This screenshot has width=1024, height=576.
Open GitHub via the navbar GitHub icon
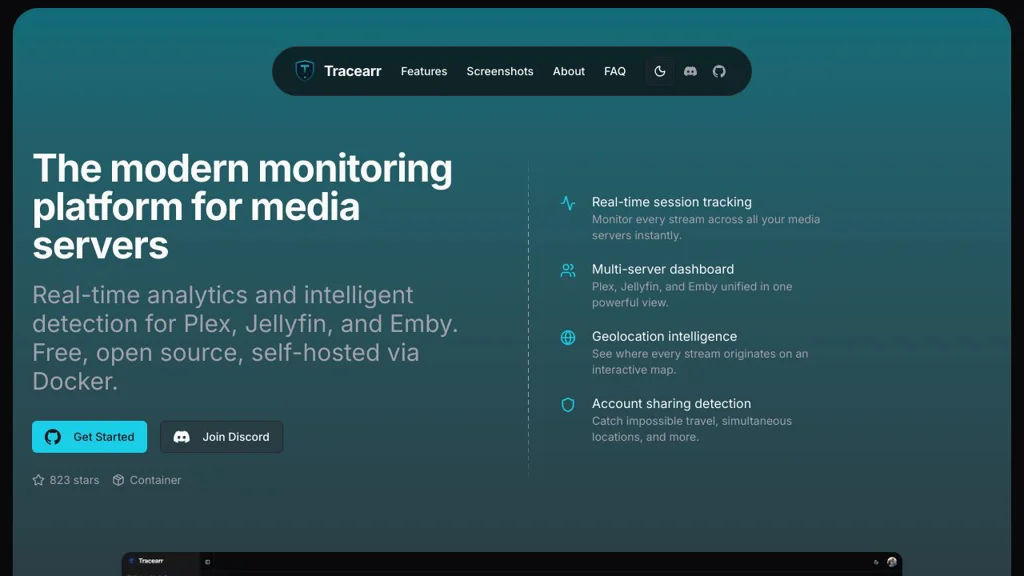click(x=719, y=71)
